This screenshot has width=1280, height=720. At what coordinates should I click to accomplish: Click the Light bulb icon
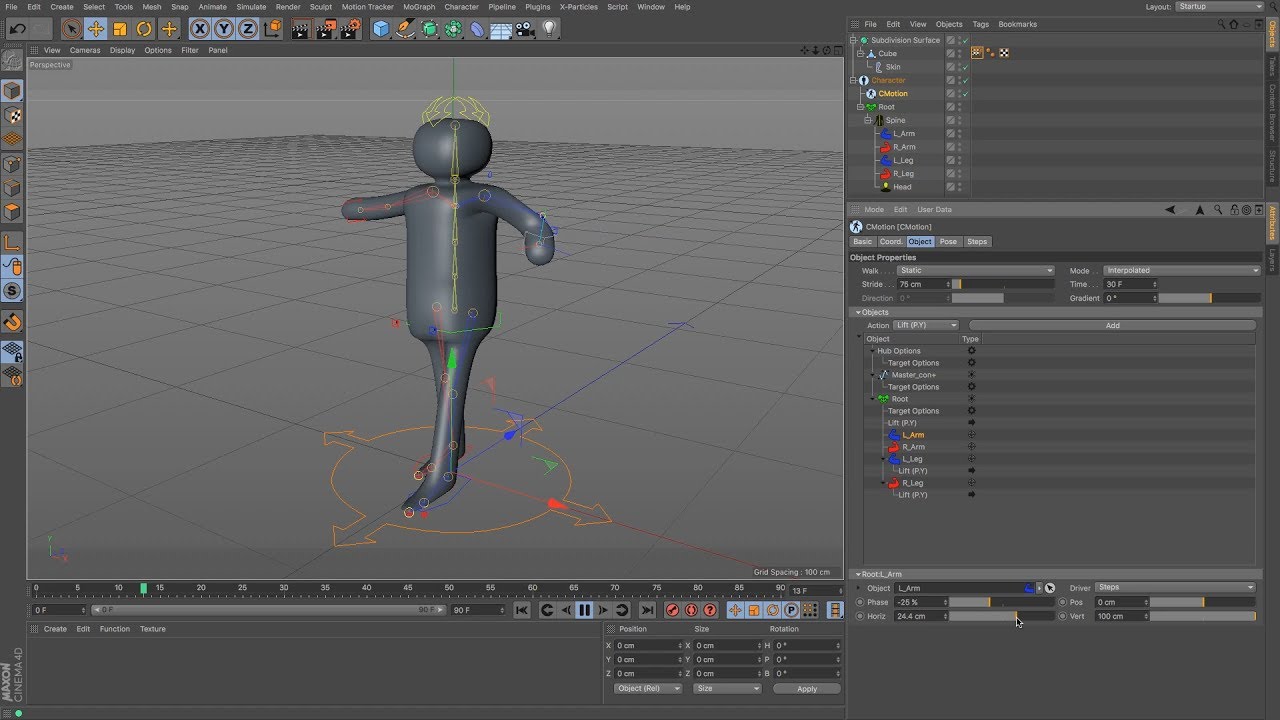click(x=549, y=29)
